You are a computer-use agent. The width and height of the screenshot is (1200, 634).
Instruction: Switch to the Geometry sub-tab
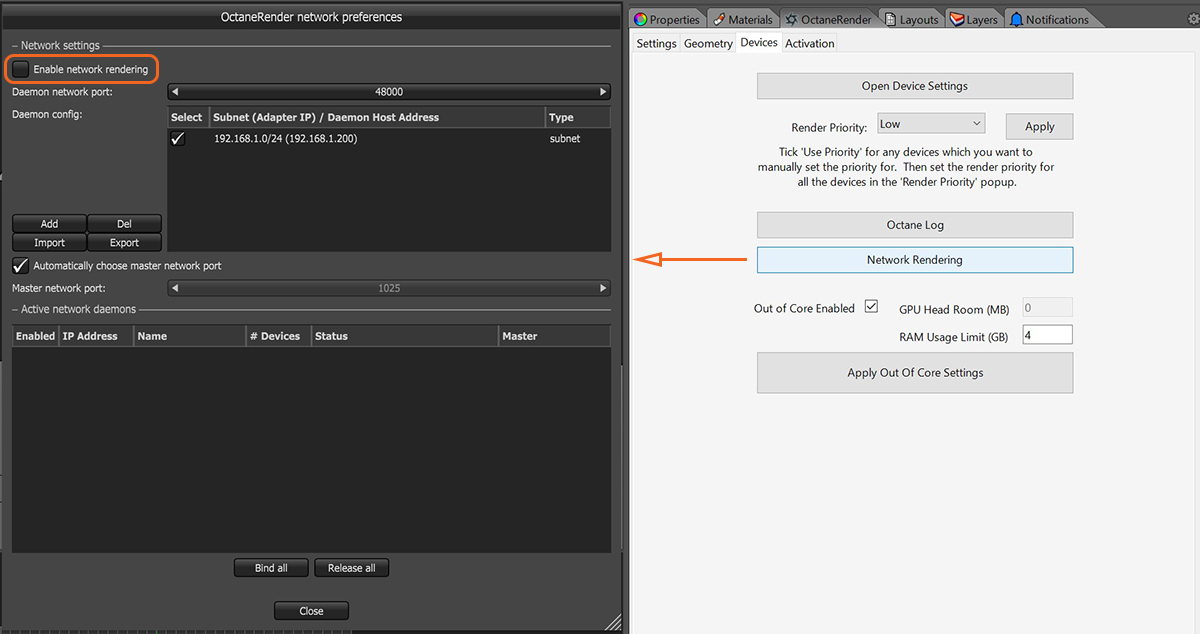pos(708,43)
